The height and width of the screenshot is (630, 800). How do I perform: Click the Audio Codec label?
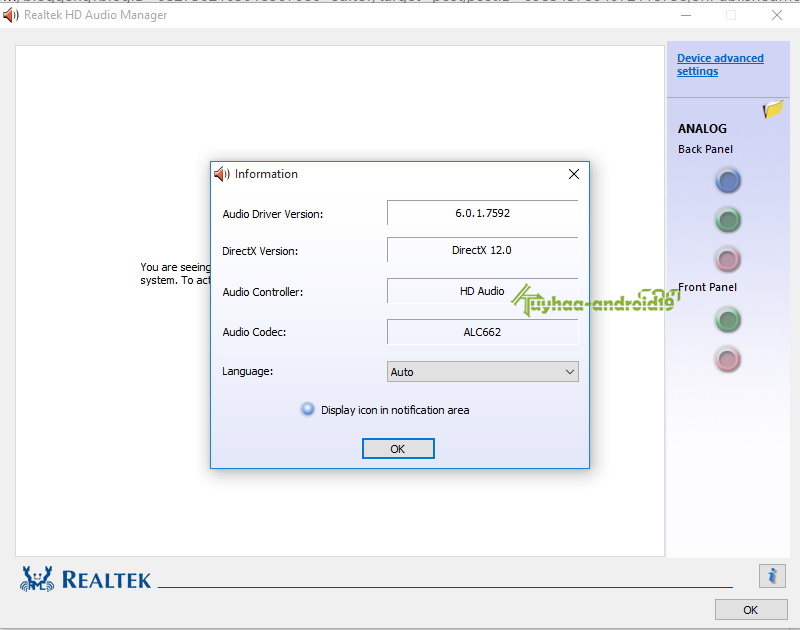(x=254, y=332)
